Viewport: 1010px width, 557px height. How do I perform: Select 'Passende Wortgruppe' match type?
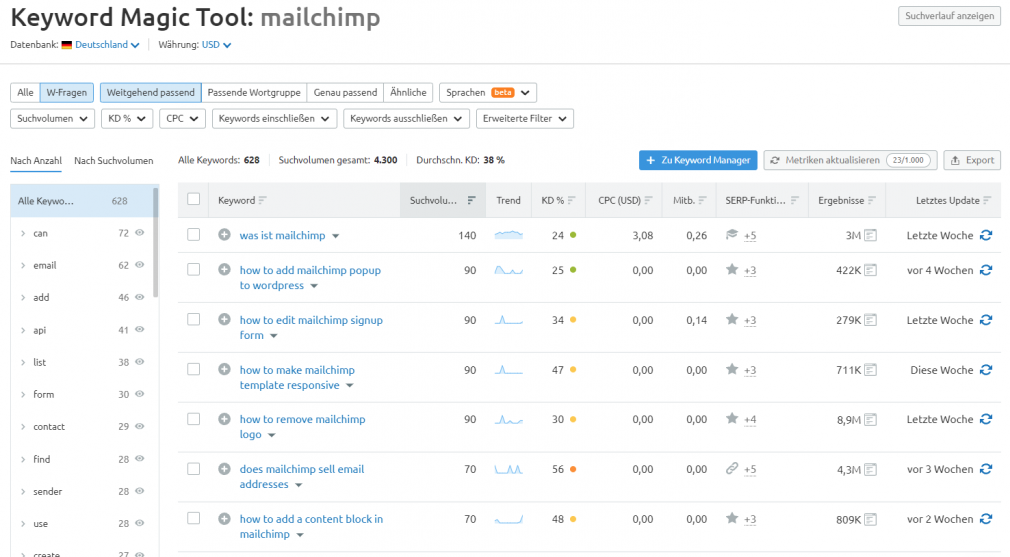(x=254, y=93)
